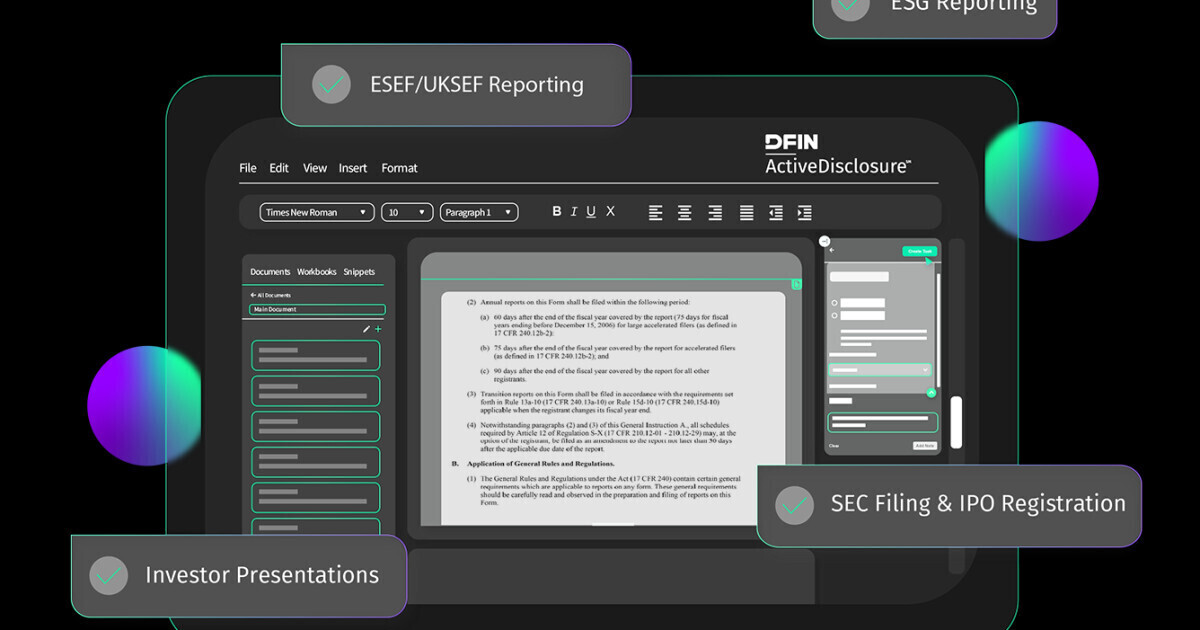Decrease the paragraph indent

point(776,212)
